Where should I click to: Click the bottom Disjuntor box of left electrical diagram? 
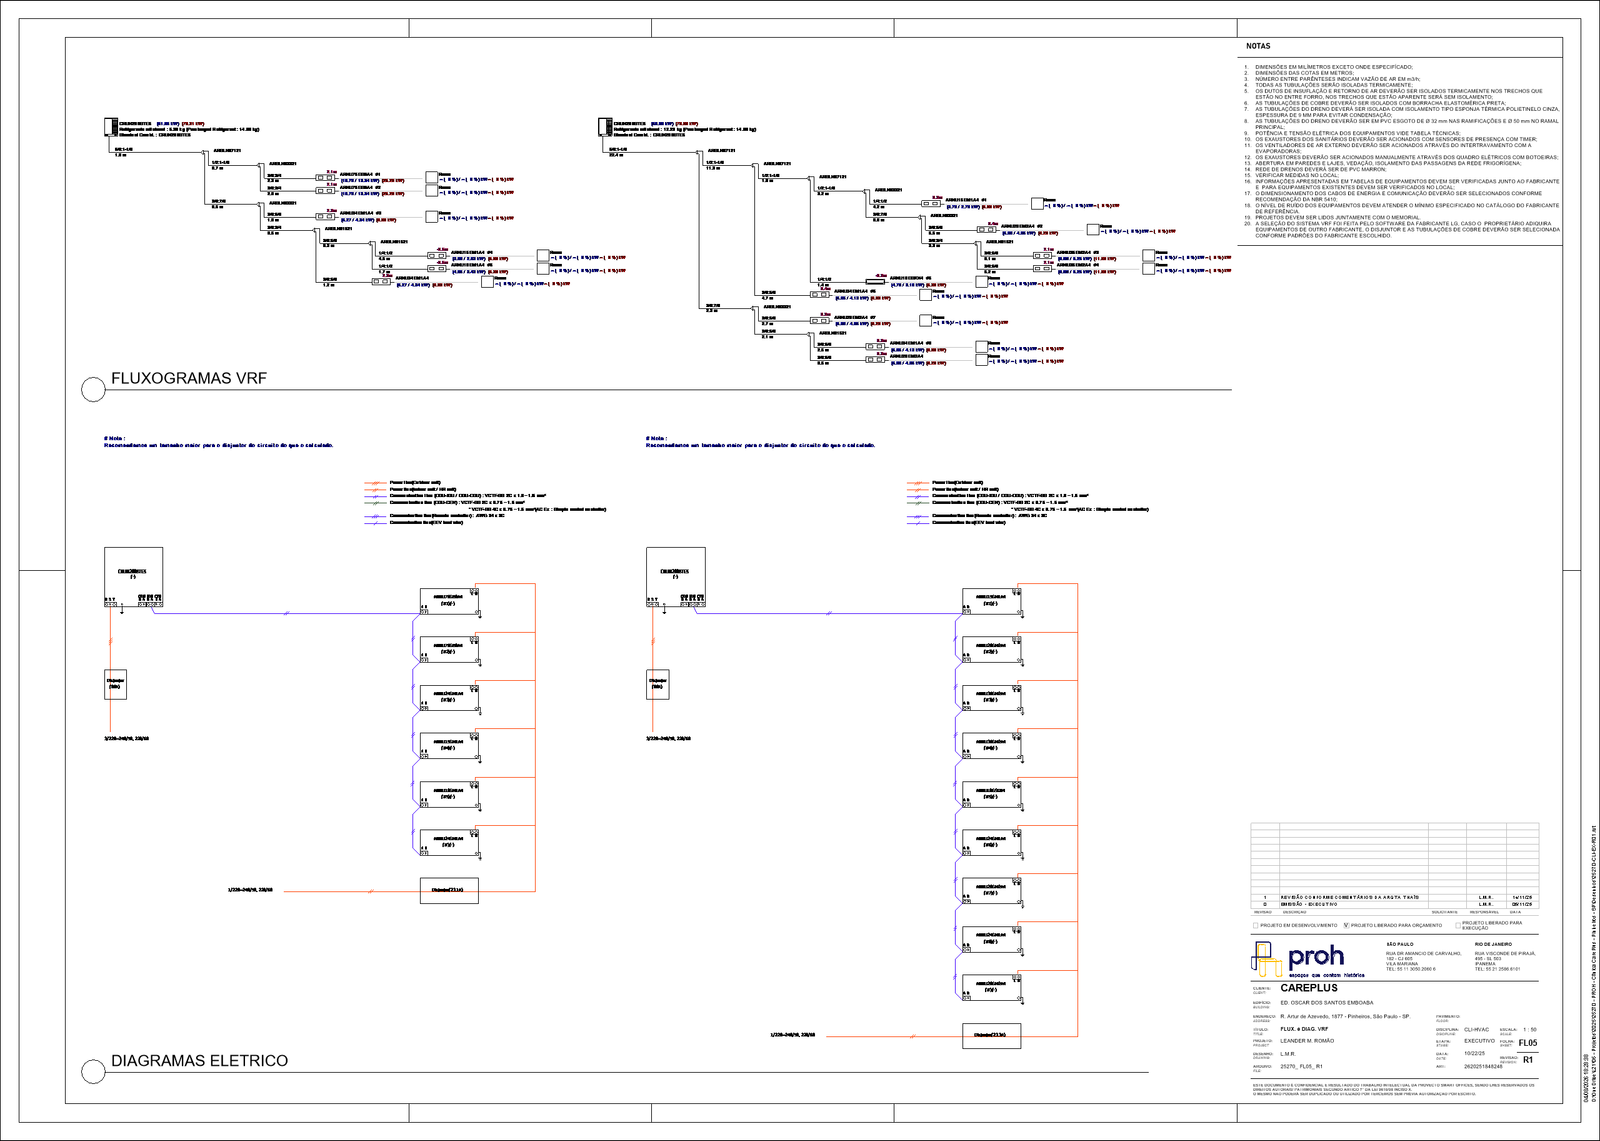point(448,890)
